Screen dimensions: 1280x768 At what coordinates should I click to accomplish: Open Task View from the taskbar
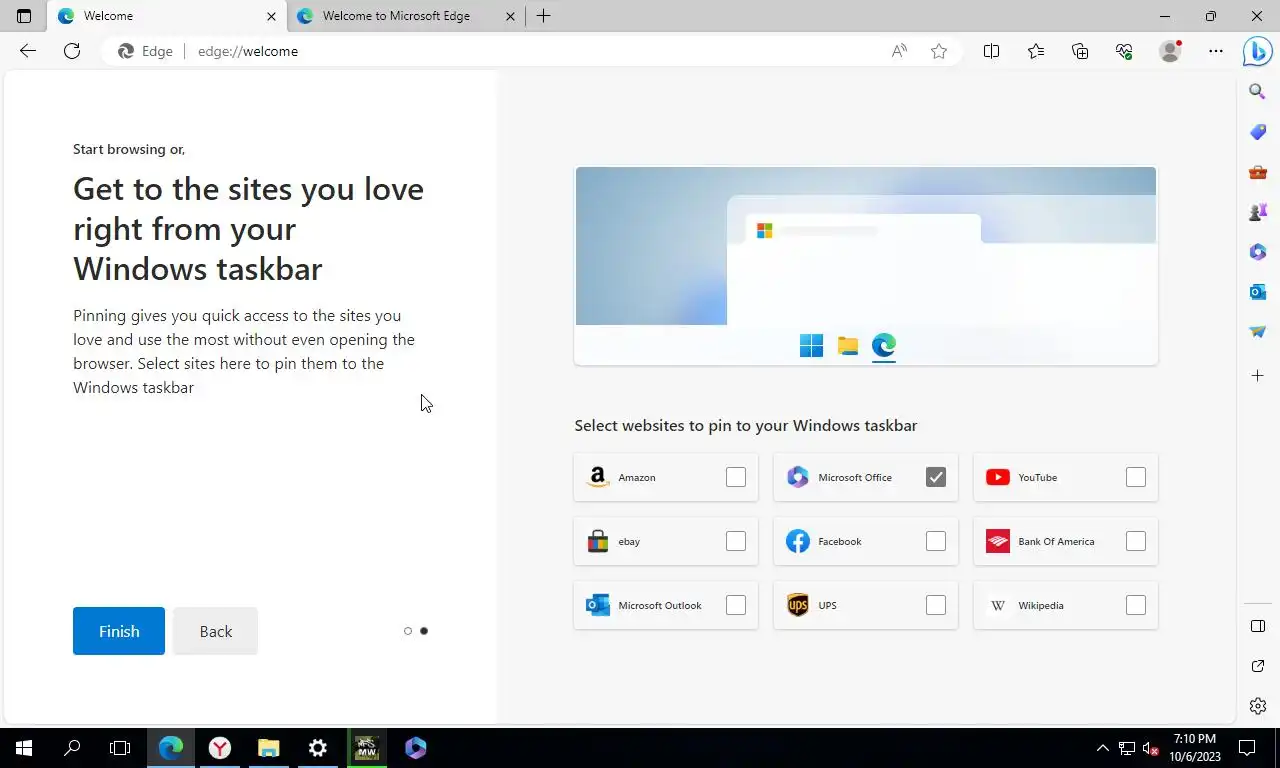120,747
